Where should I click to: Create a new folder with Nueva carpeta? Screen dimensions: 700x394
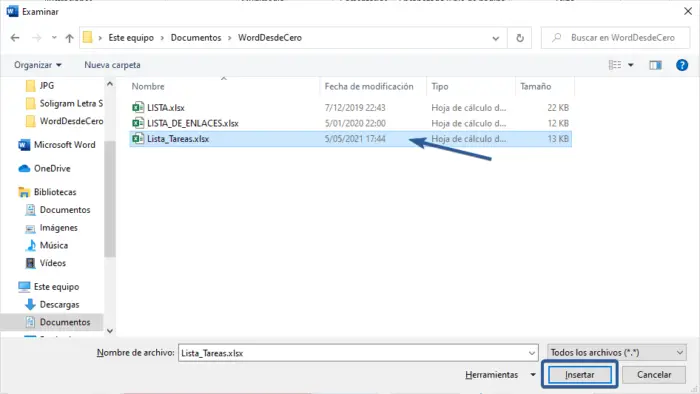click(x=112, y=65)
